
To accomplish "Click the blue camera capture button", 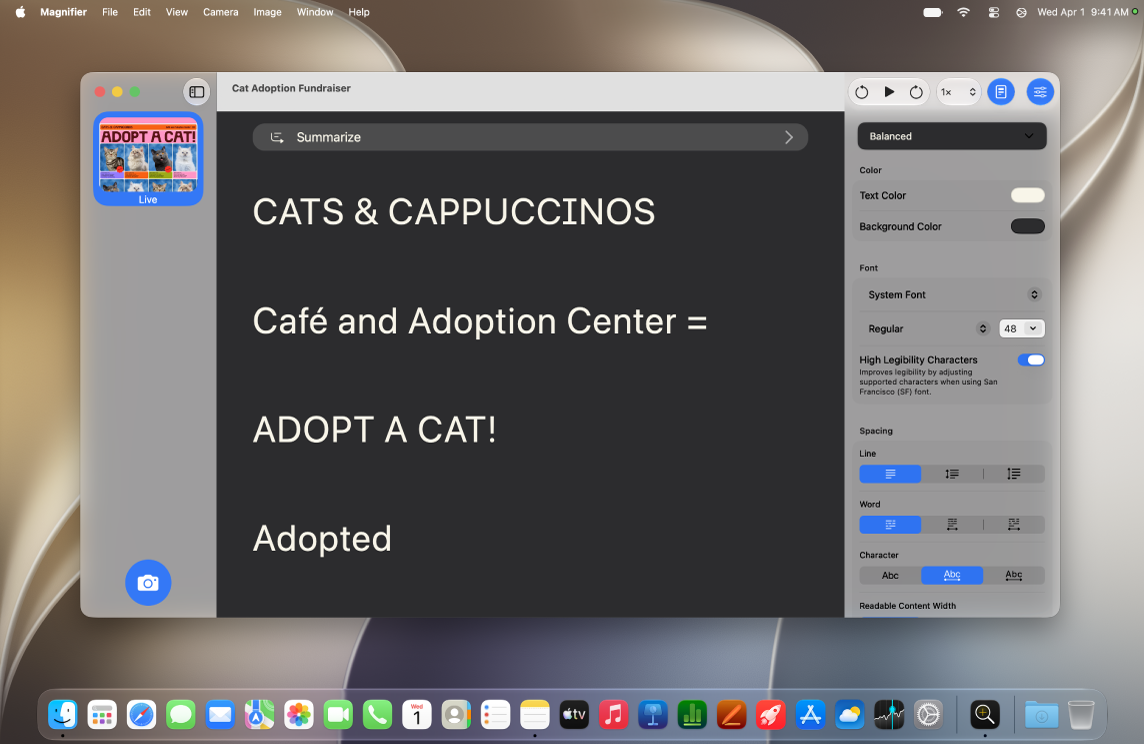I will (148, 582).
